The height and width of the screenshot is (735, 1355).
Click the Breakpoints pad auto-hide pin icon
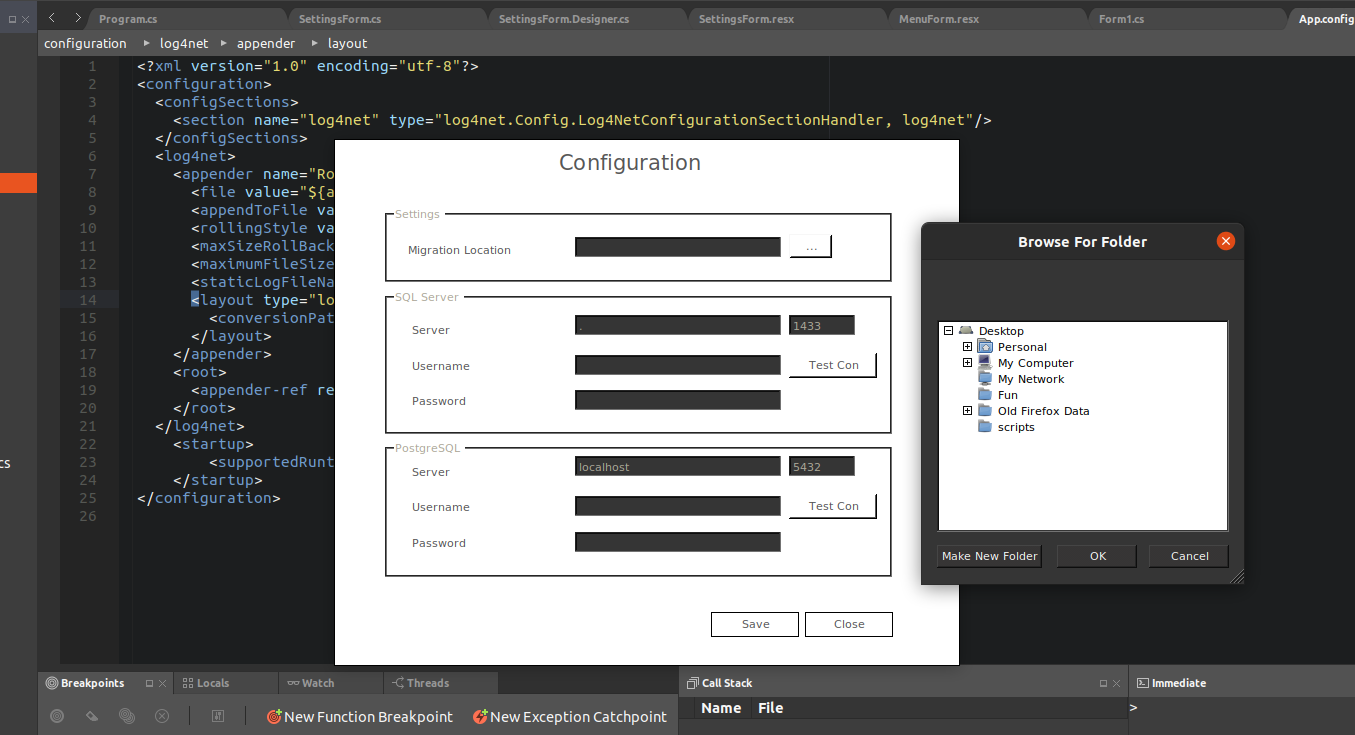(x=149, y=683)
